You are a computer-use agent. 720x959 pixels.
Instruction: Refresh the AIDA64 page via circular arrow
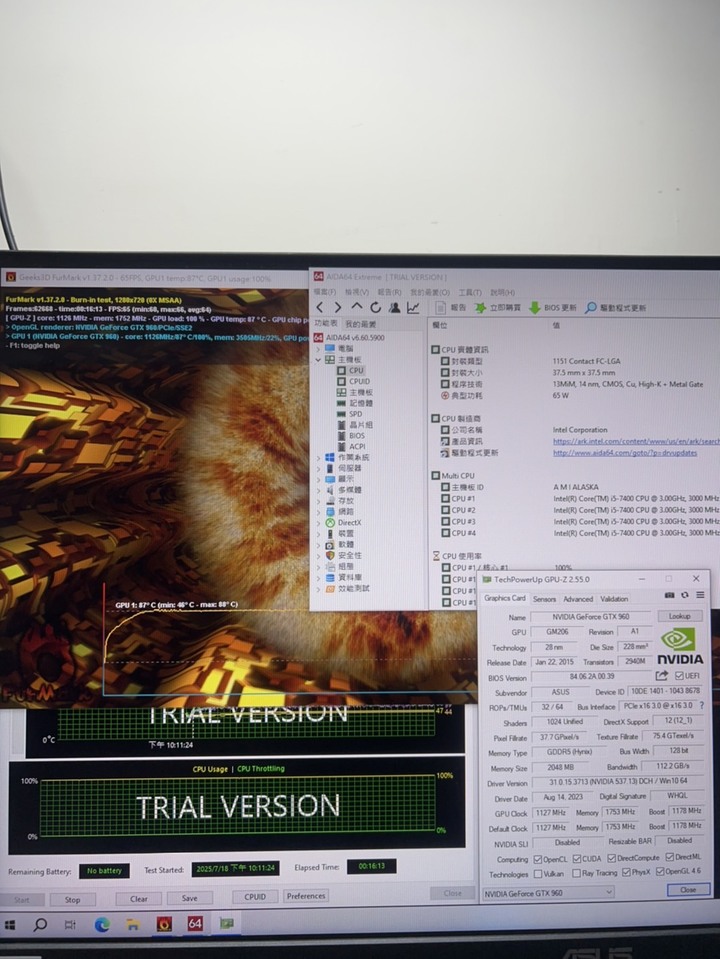[376, 307]
